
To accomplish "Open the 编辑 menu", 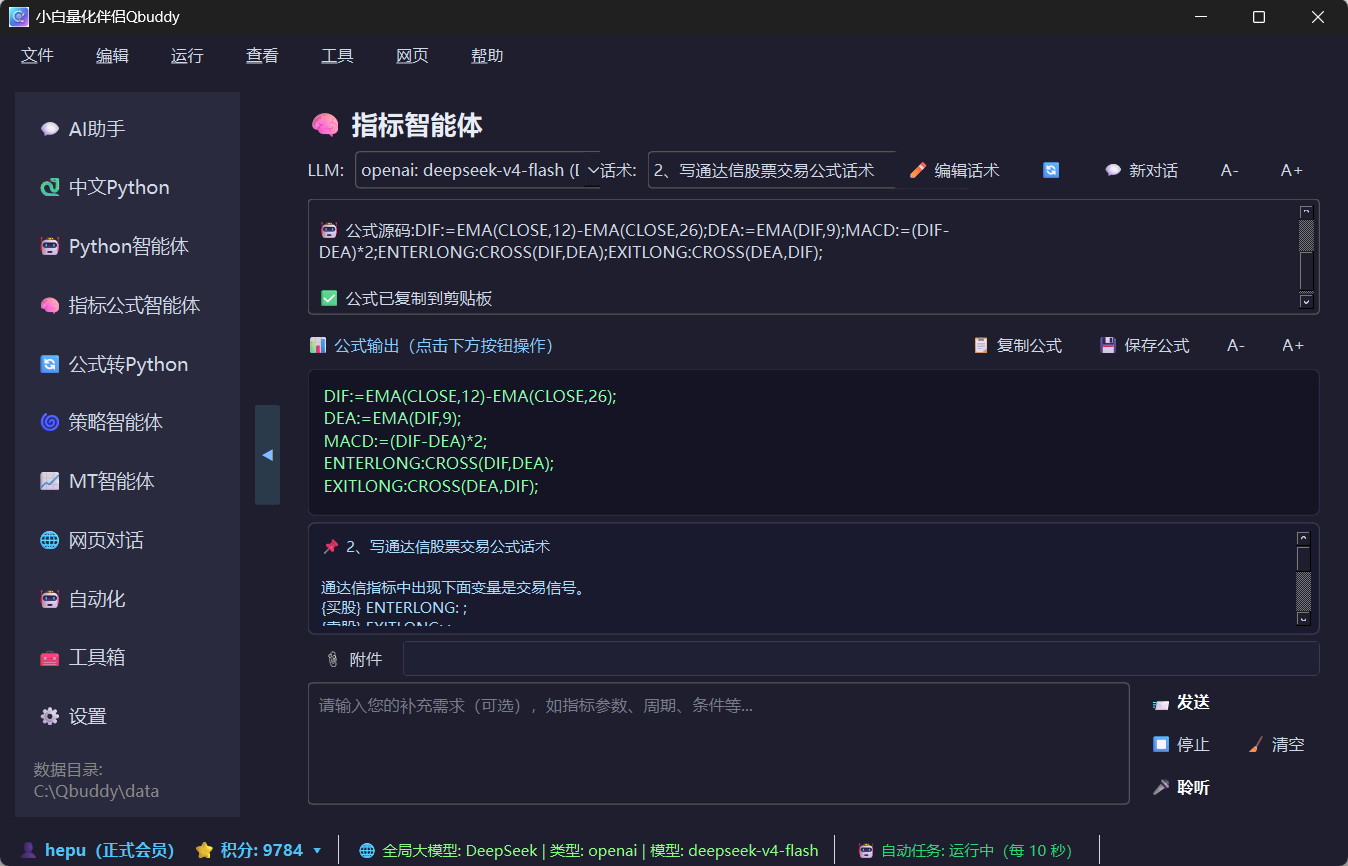I will (112, 56).
